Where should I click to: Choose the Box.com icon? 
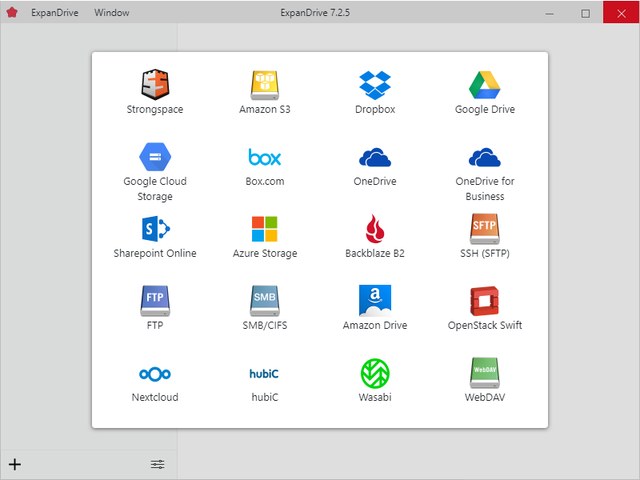point(265,157)
